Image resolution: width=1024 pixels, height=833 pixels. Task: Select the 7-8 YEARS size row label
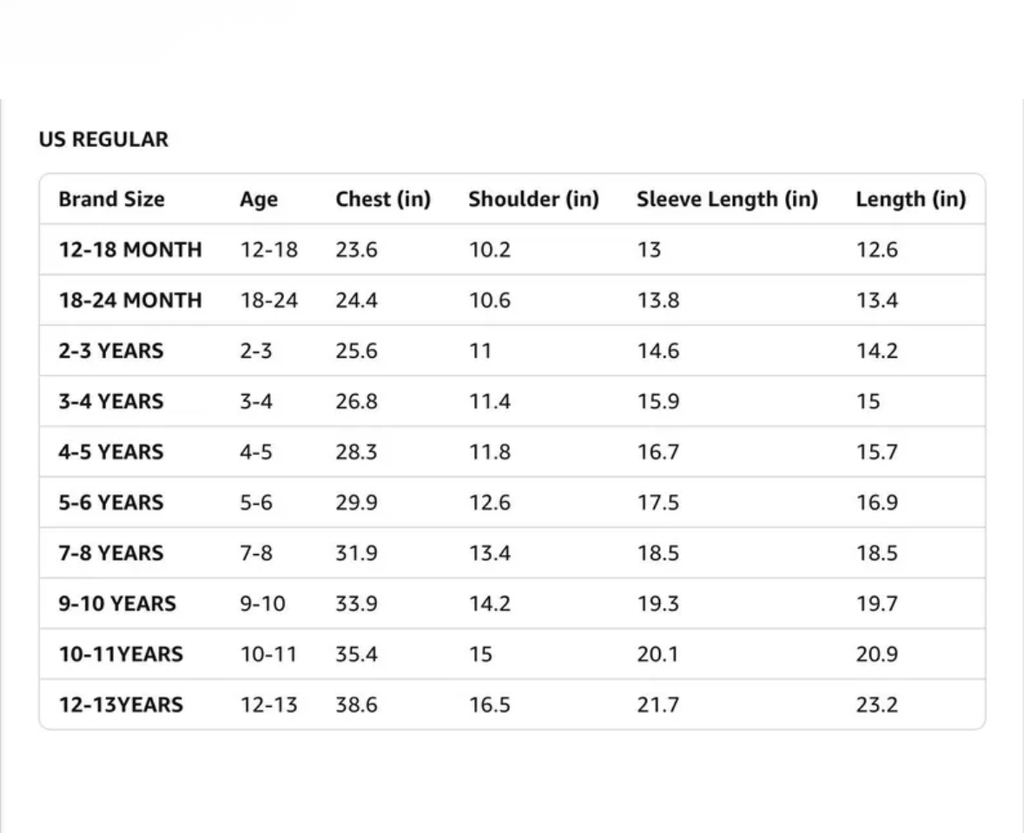point(111,553)
